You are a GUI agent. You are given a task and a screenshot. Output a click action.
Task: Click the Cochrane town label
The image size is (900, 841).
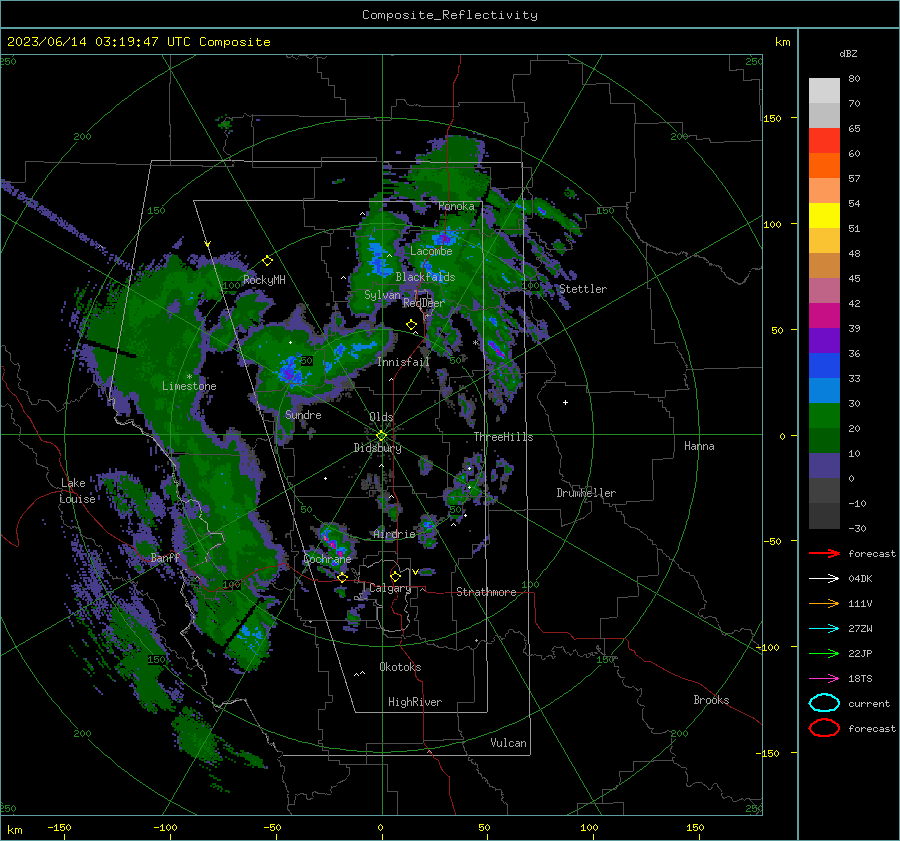327,559
